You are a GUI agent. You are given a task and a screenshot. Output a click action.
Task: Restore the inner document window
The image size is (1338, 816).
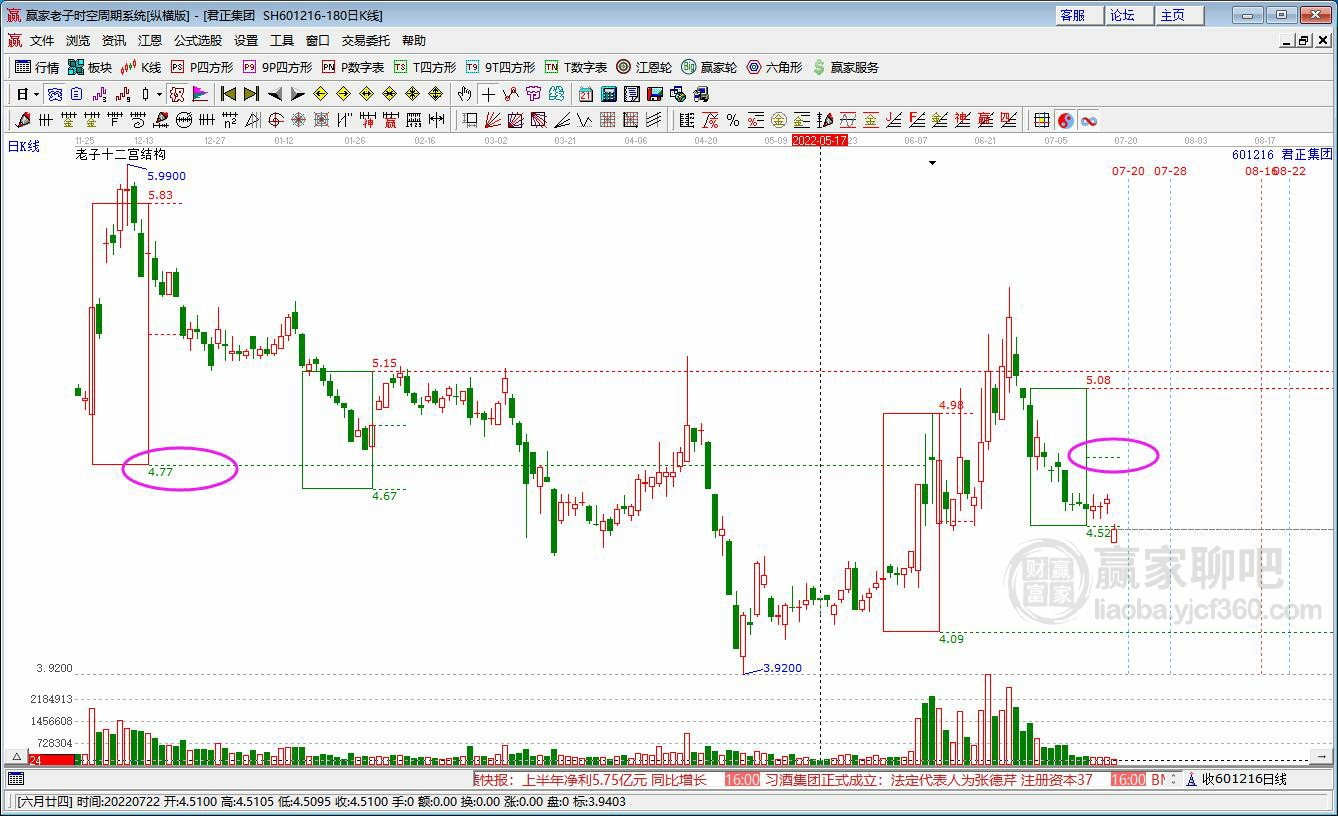1303,41
